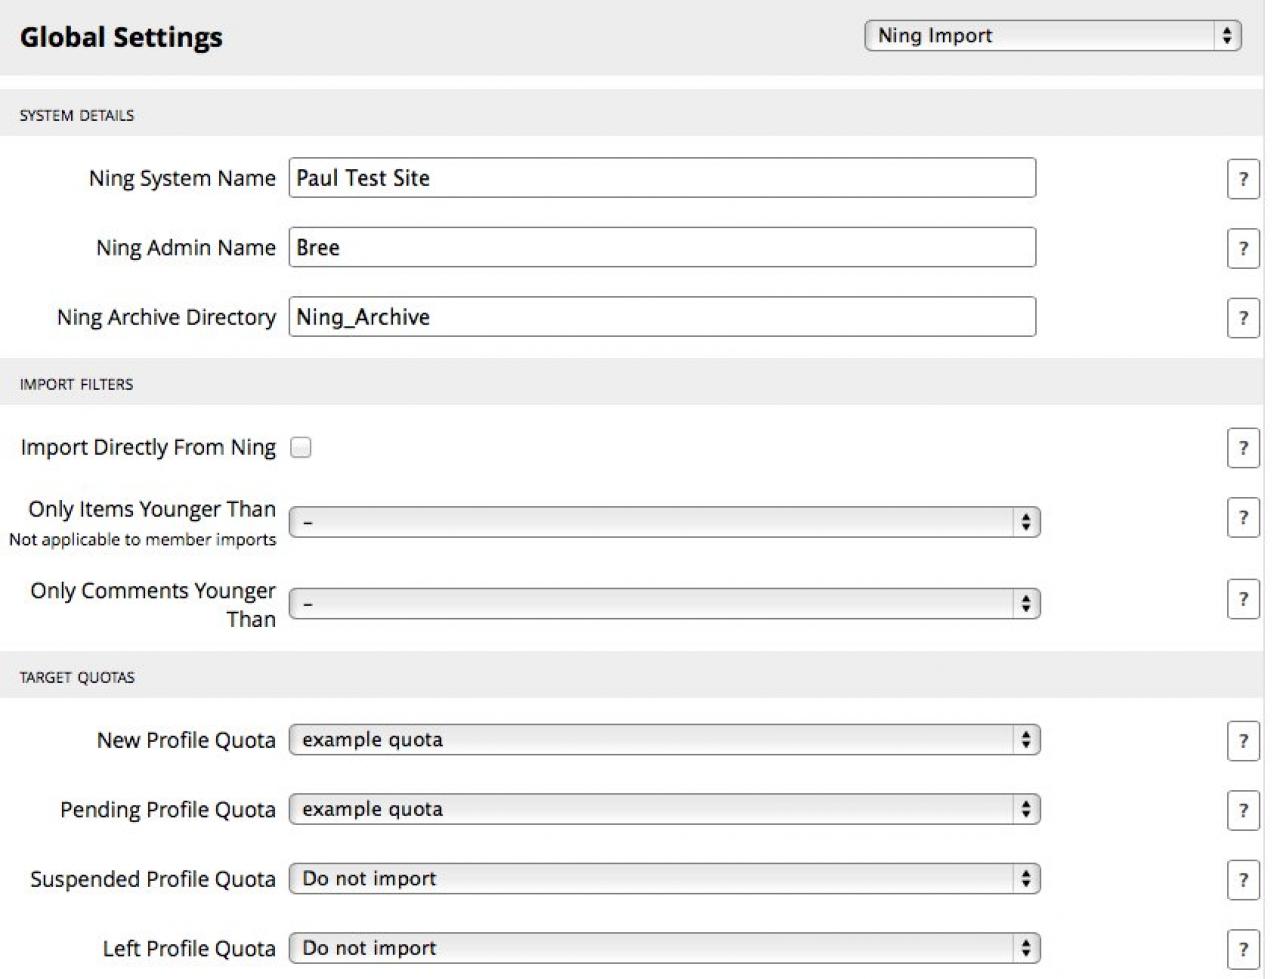Show help for Ning Archive Directory

pyautogui.click(x=1242, y=319)
